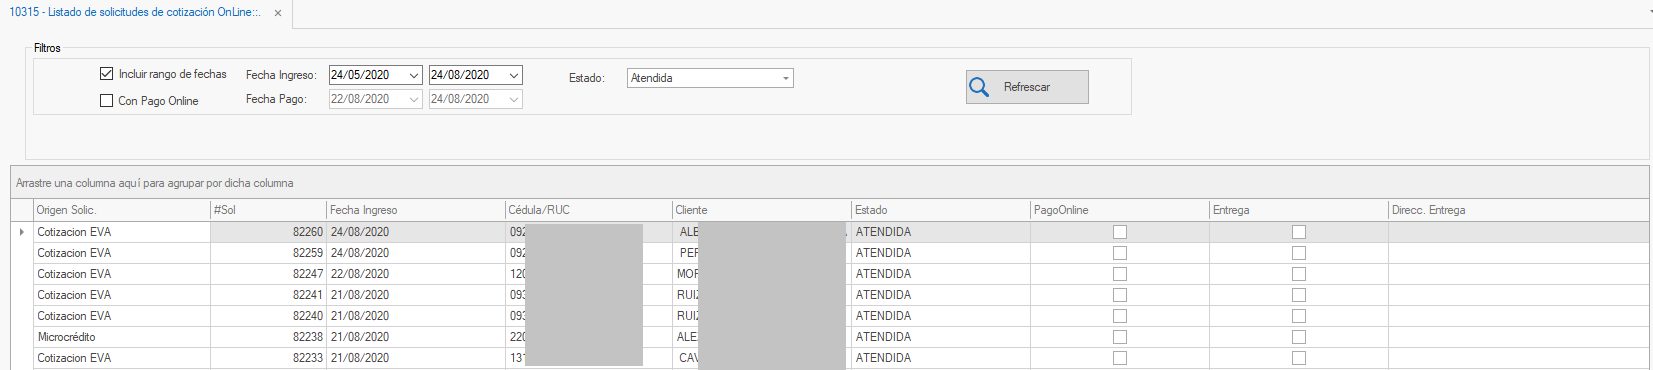Open Fecha Pago end date dropdown
The height and width of the screenshot is (370, 1653).
pos(514,99)
